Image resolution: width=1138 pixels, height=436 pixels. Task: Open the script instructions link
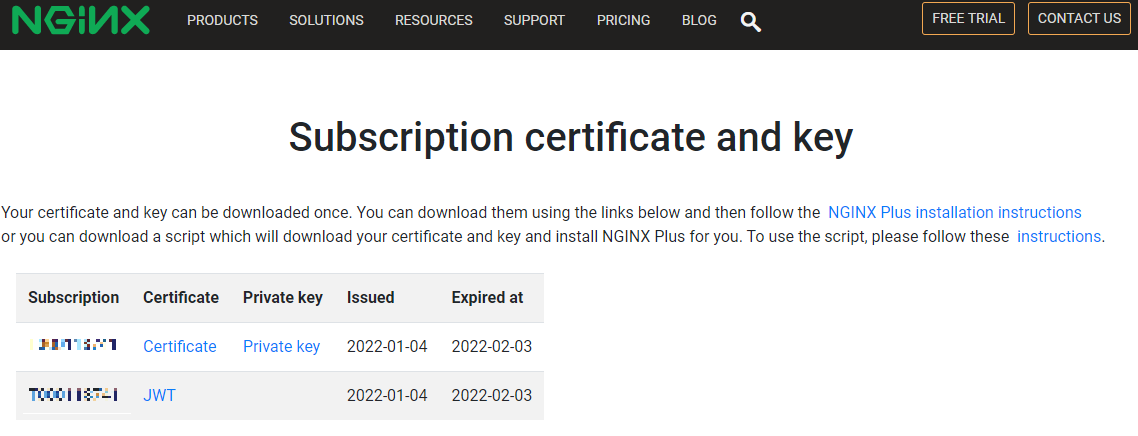tap(1059, 236)
